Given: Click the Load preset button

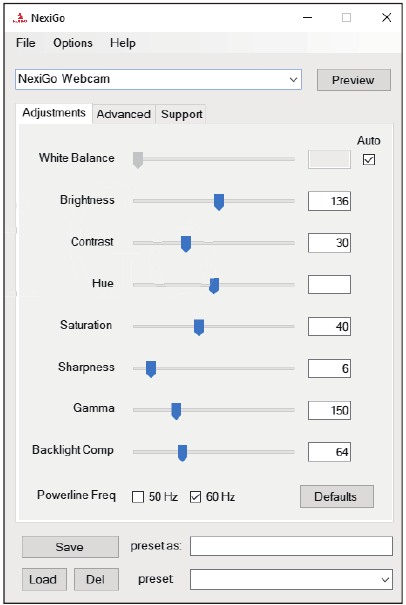Looking at the screenshot, I should click(44, 580).
